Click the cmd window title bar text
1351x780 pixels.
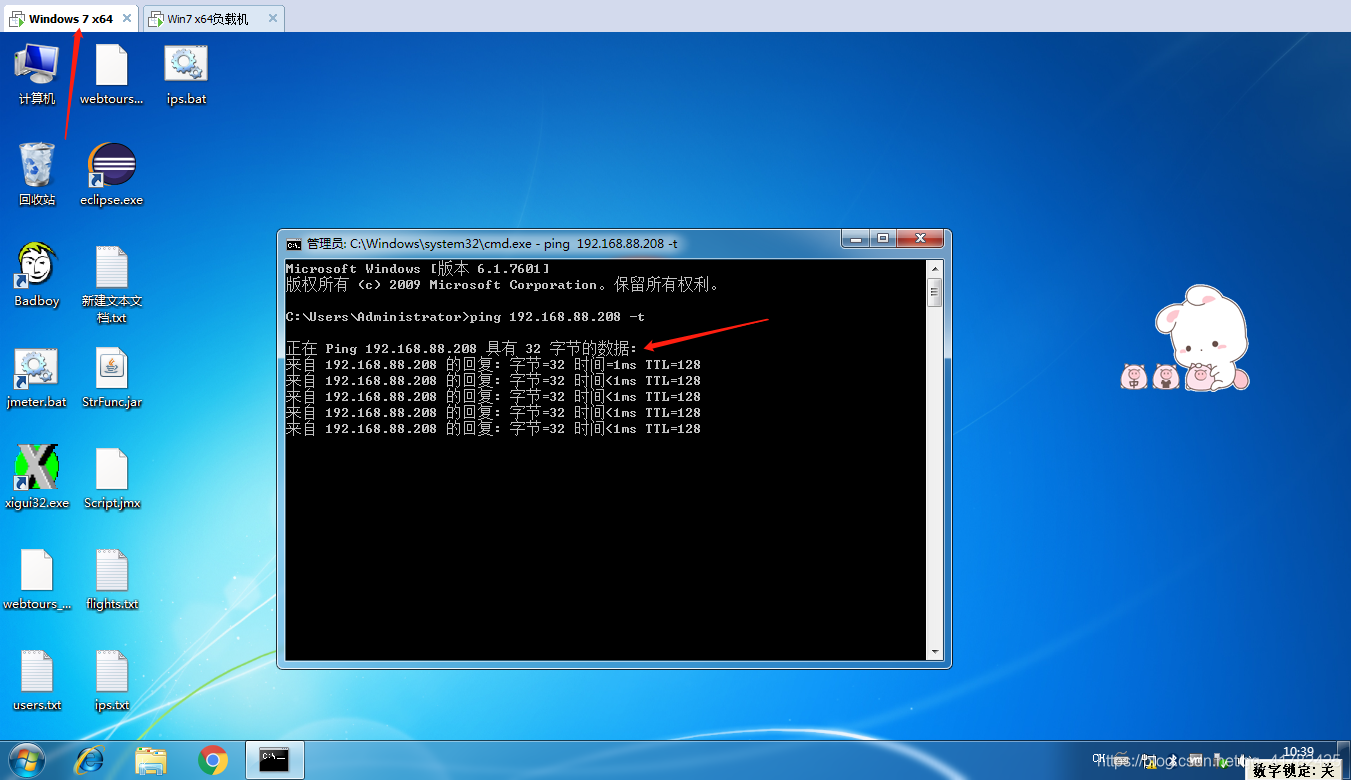pos(491,244)
